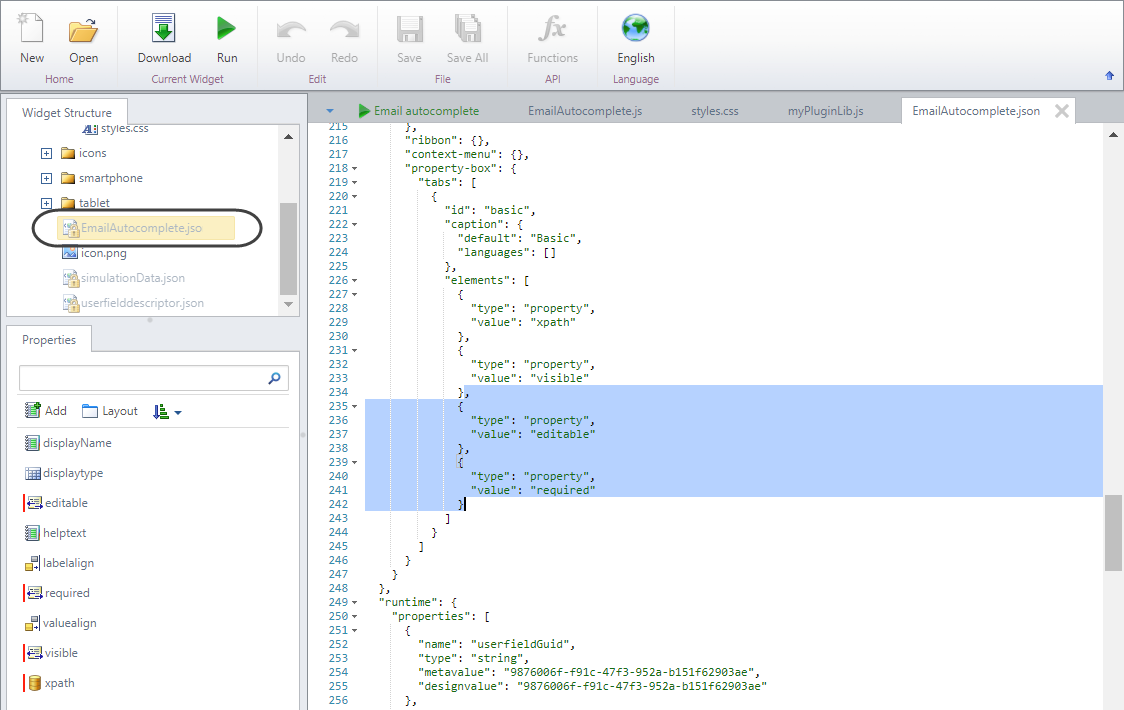The width and height of the screenshot is (1124, 710).
Task: Click the Save All icon
Action: 467,29
